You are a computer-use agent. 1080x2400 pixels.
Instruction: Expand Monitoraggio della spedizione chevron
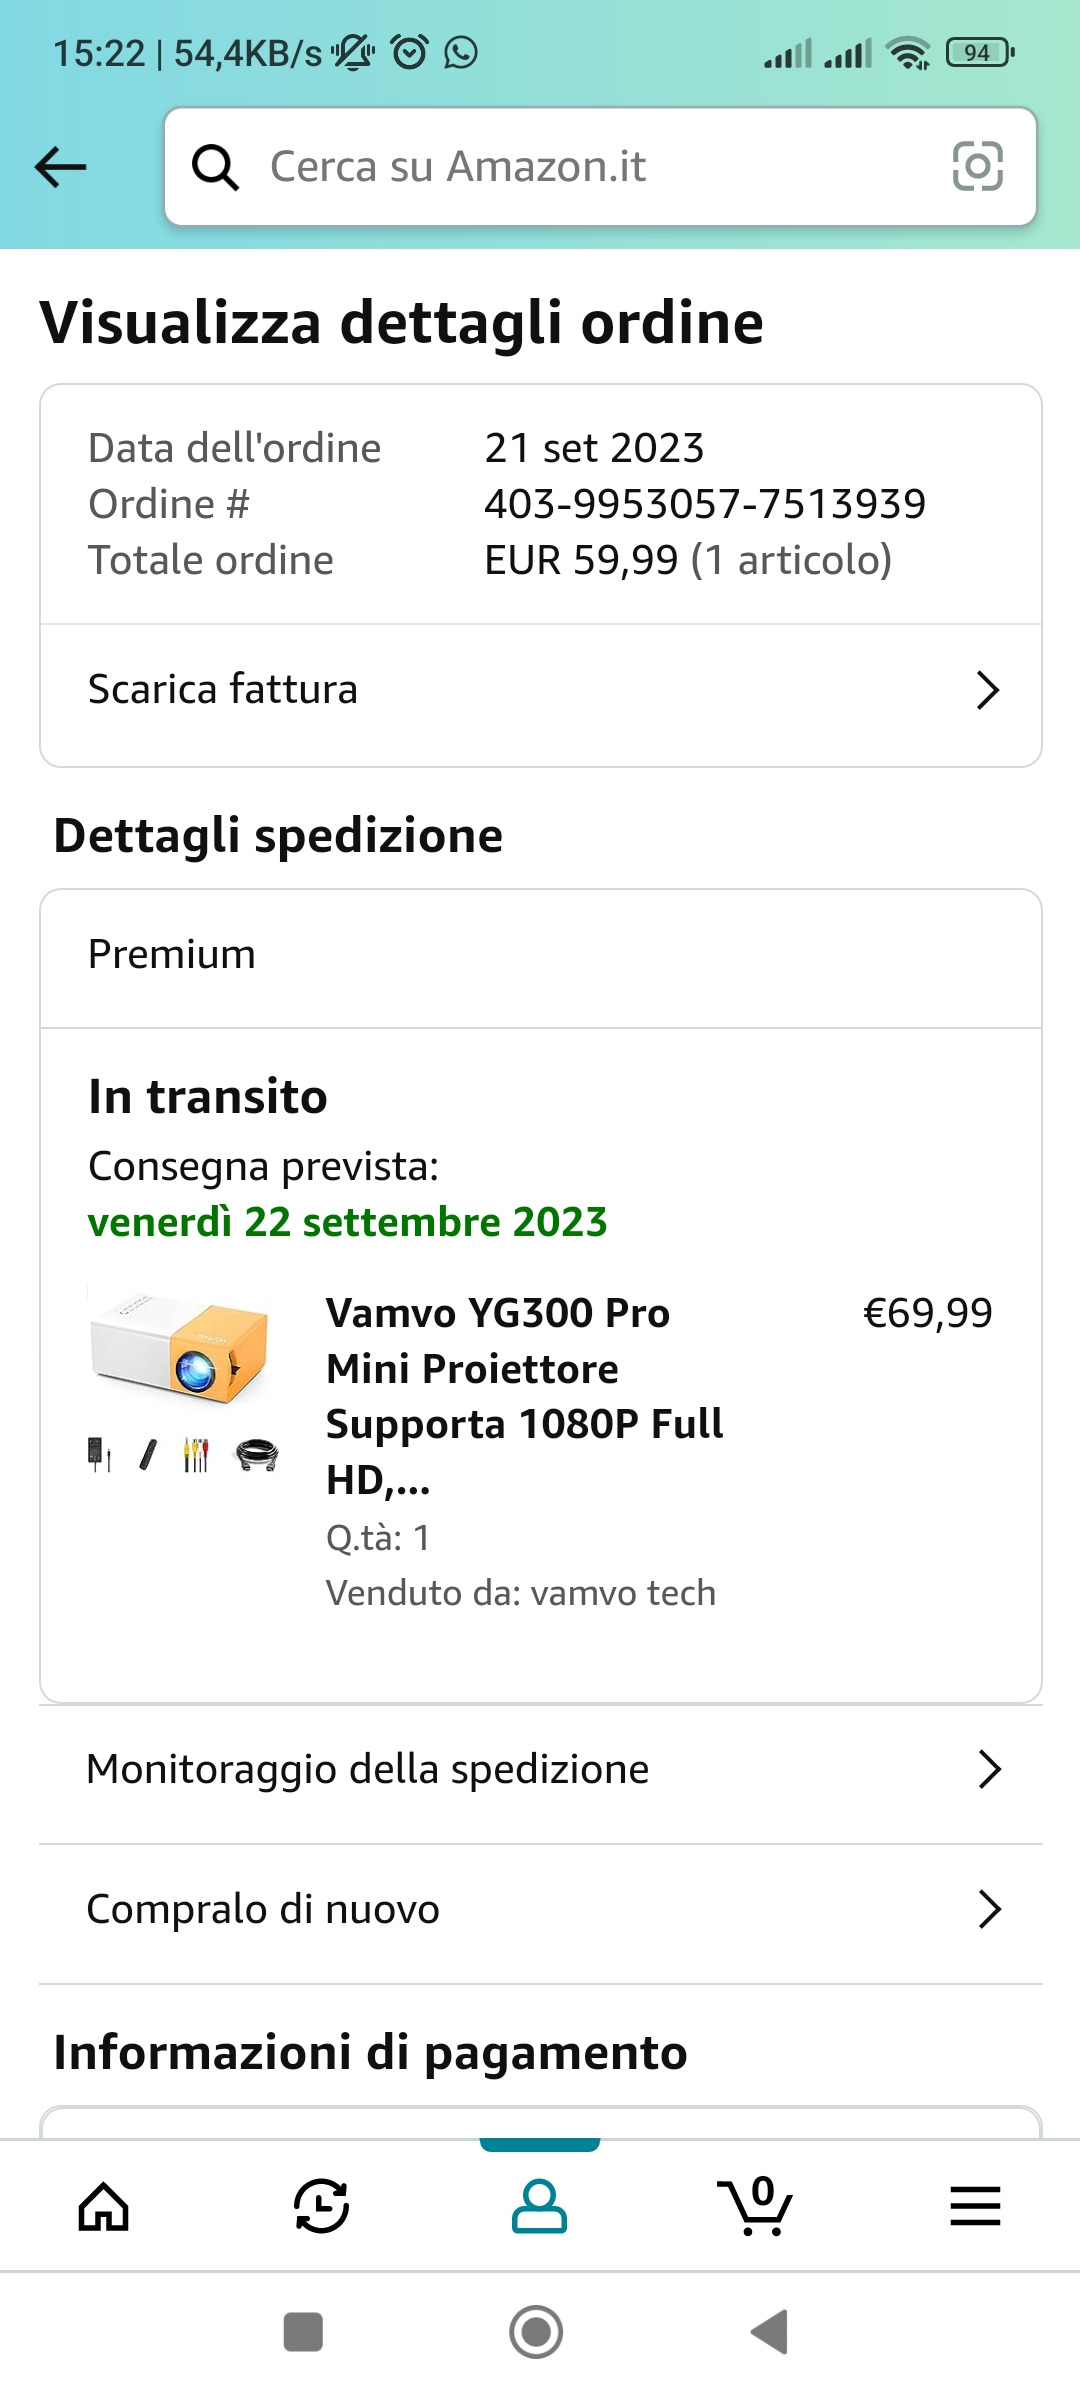point(989,1769)
